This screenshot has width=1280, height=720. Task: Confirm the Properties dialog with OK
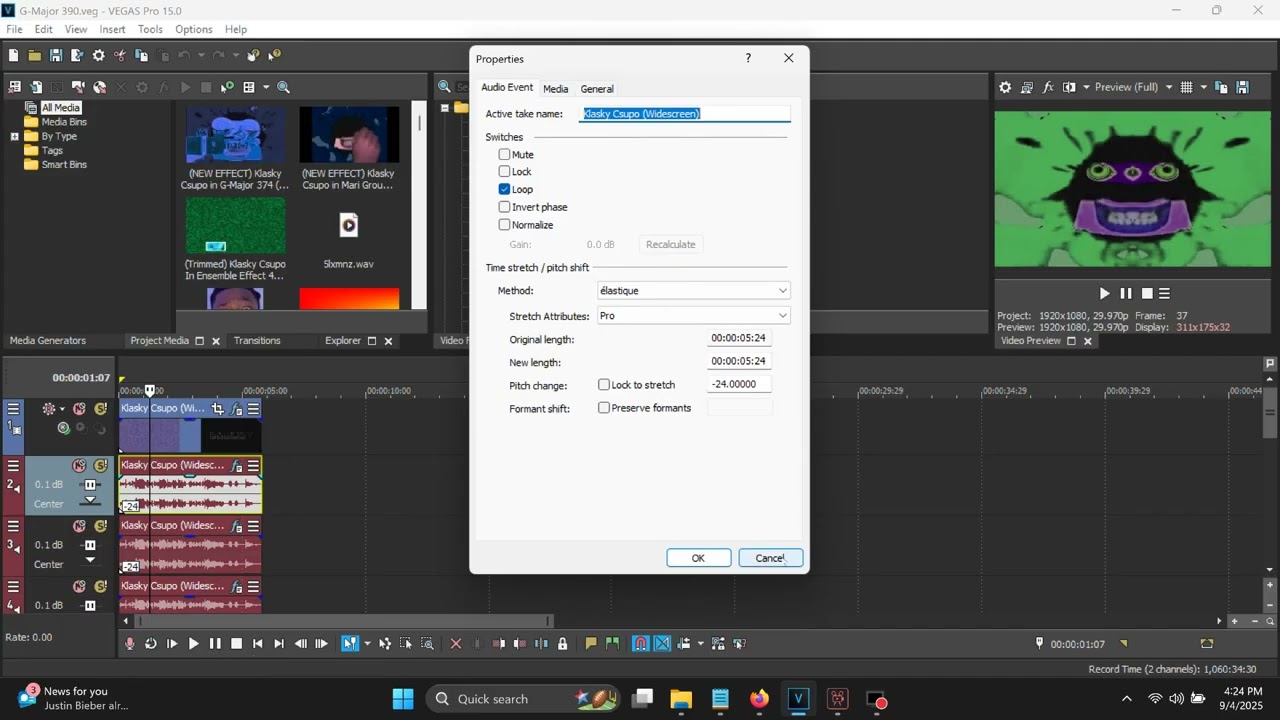(698, 558)
